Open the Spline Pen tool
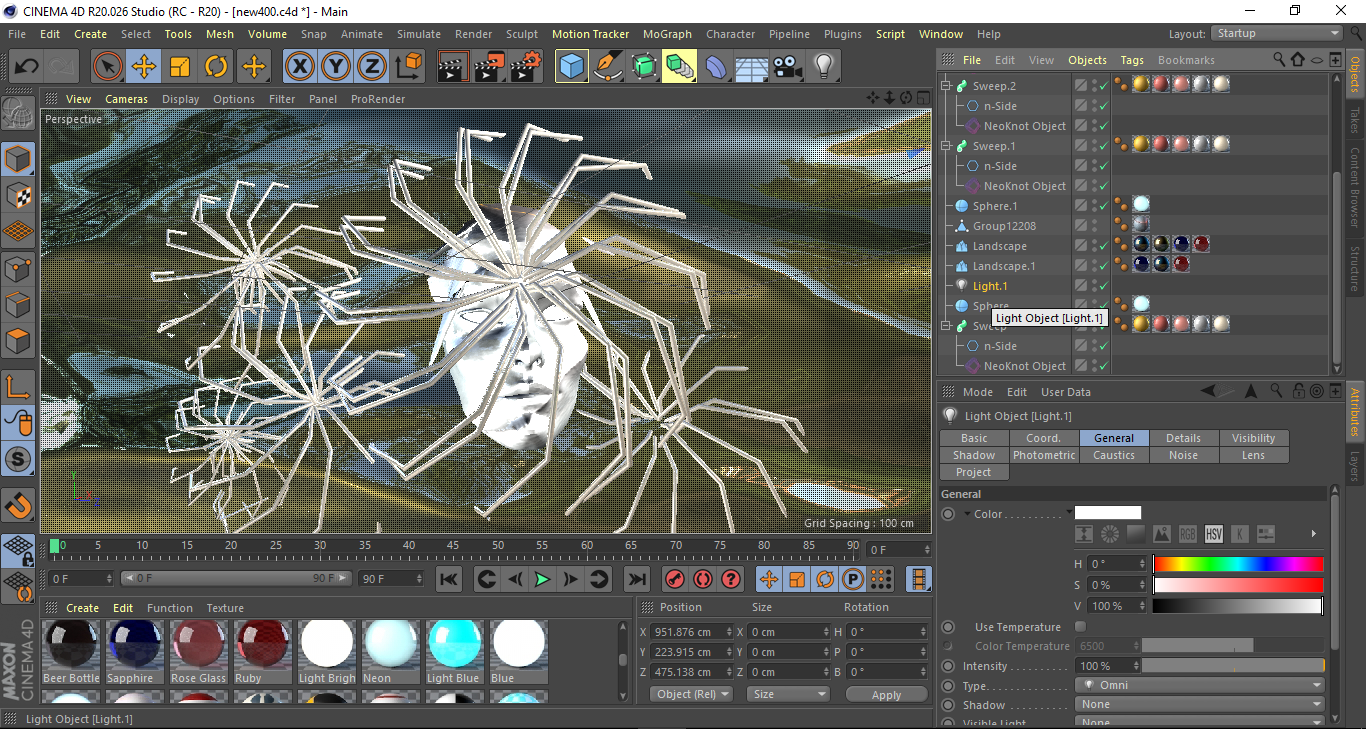The image size is (1366, 729). coord(608,67)
